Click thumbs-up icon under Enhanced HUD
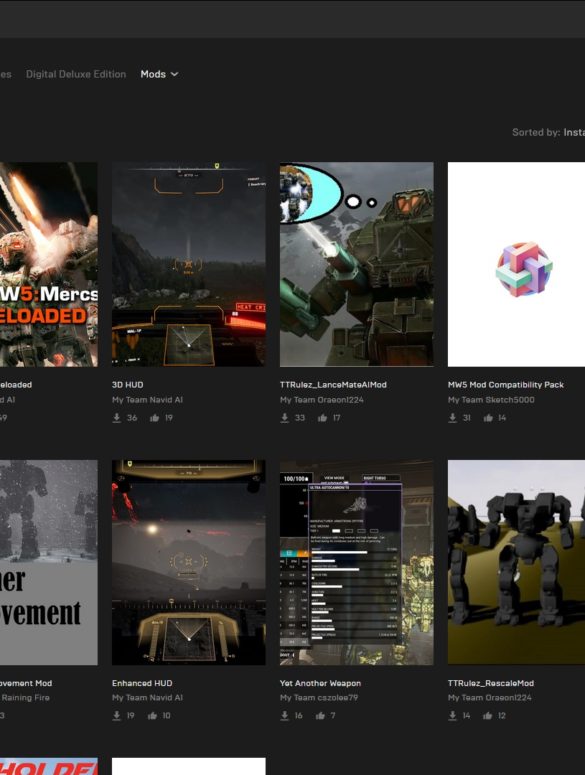This screenshot has width=585, height=775. coord(152,715)
